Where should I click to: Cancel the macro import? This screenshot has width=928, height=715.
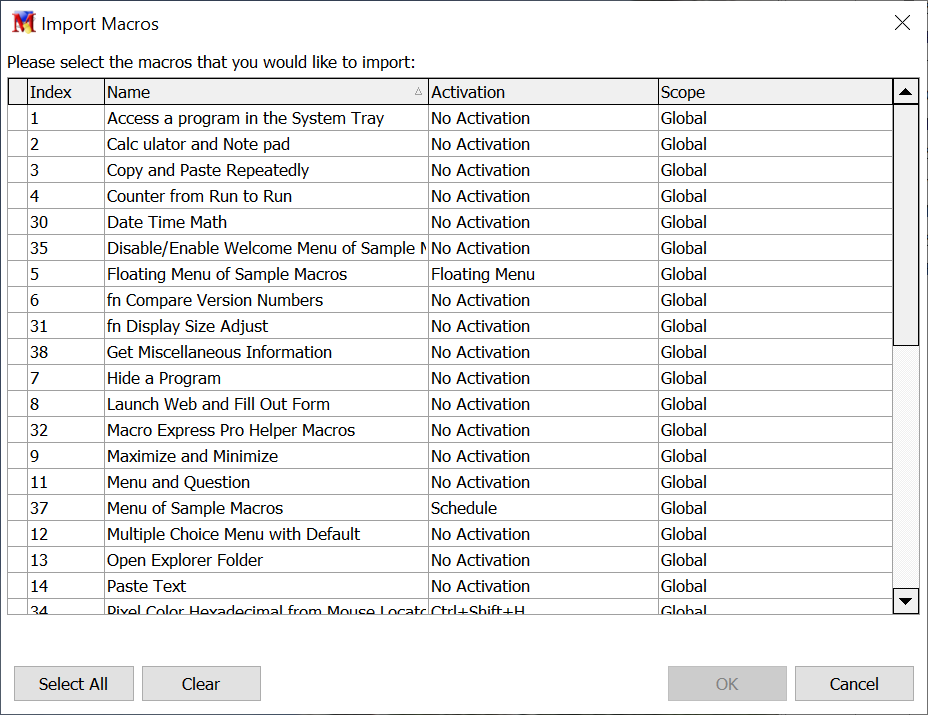tap(854, 684)
